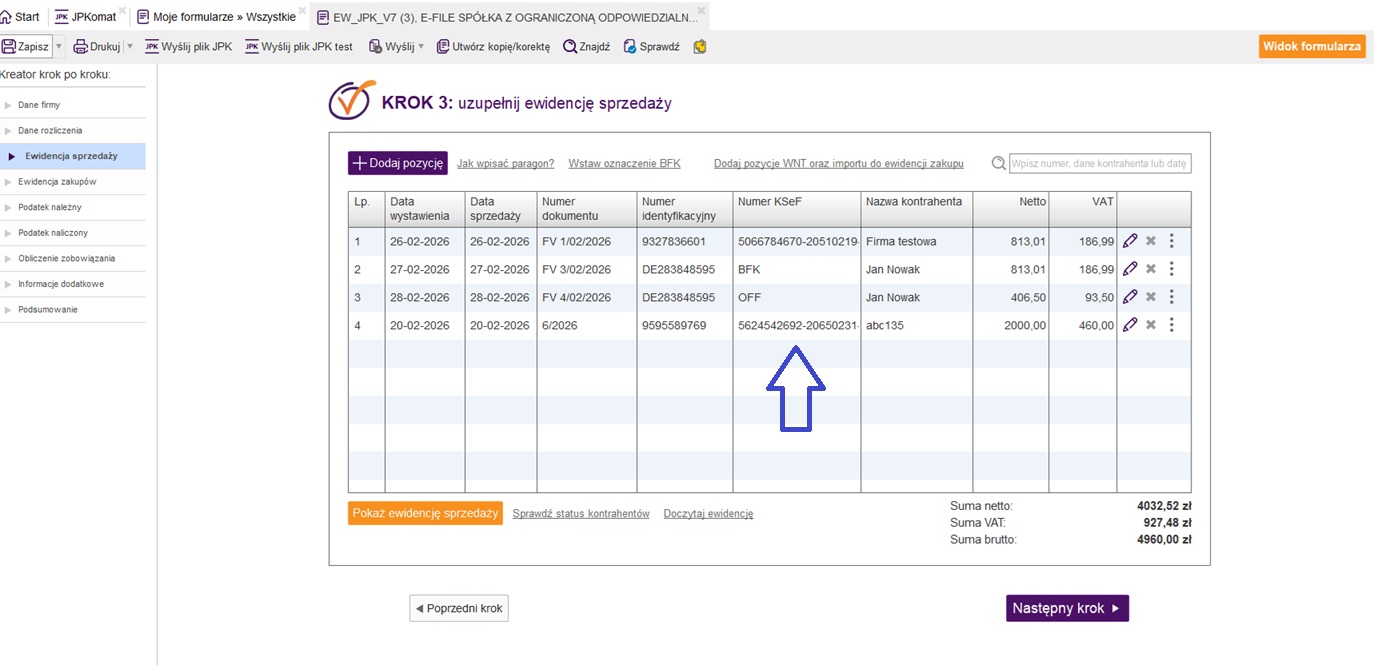The width and height of the screenshot is (1374, 665).
Task: Click the search field above the sales table
Action: click(x=1099, y=164)
